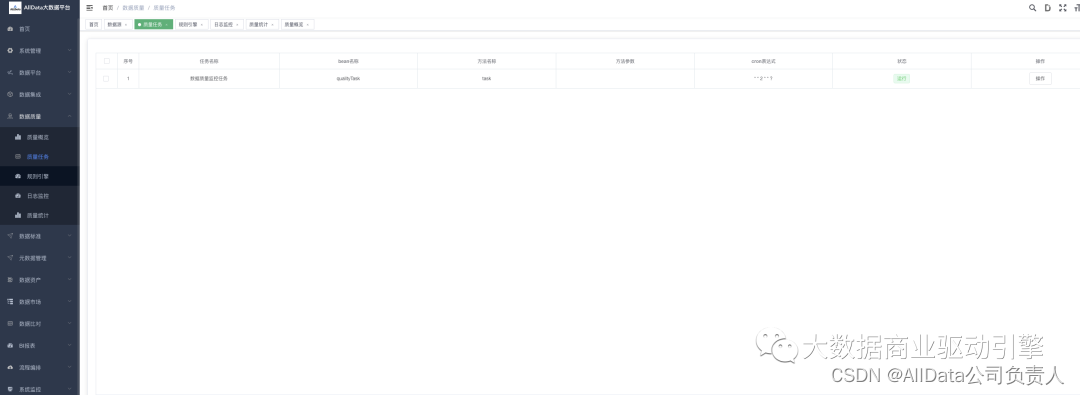Click the cron expression value cell
This screenshot has height=395, width=1080.
click(763, 79)
